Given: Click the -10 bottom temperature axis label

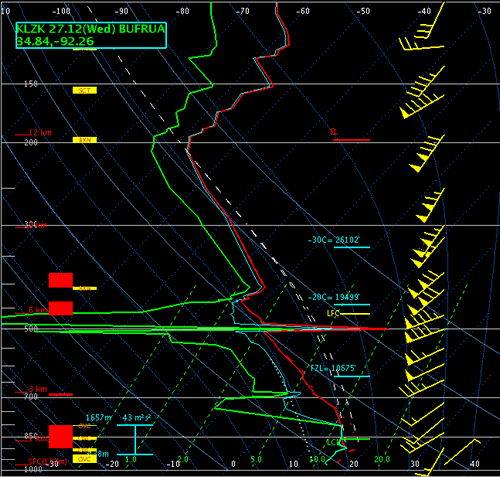Looking at the screenshot, I should tap(173, 464).
